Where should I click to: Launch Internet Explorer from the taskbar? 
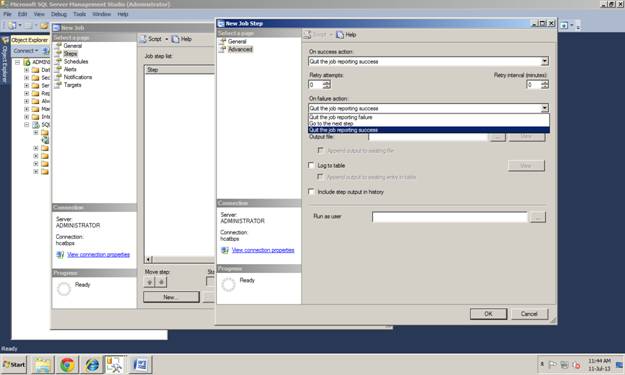(92, 364)
